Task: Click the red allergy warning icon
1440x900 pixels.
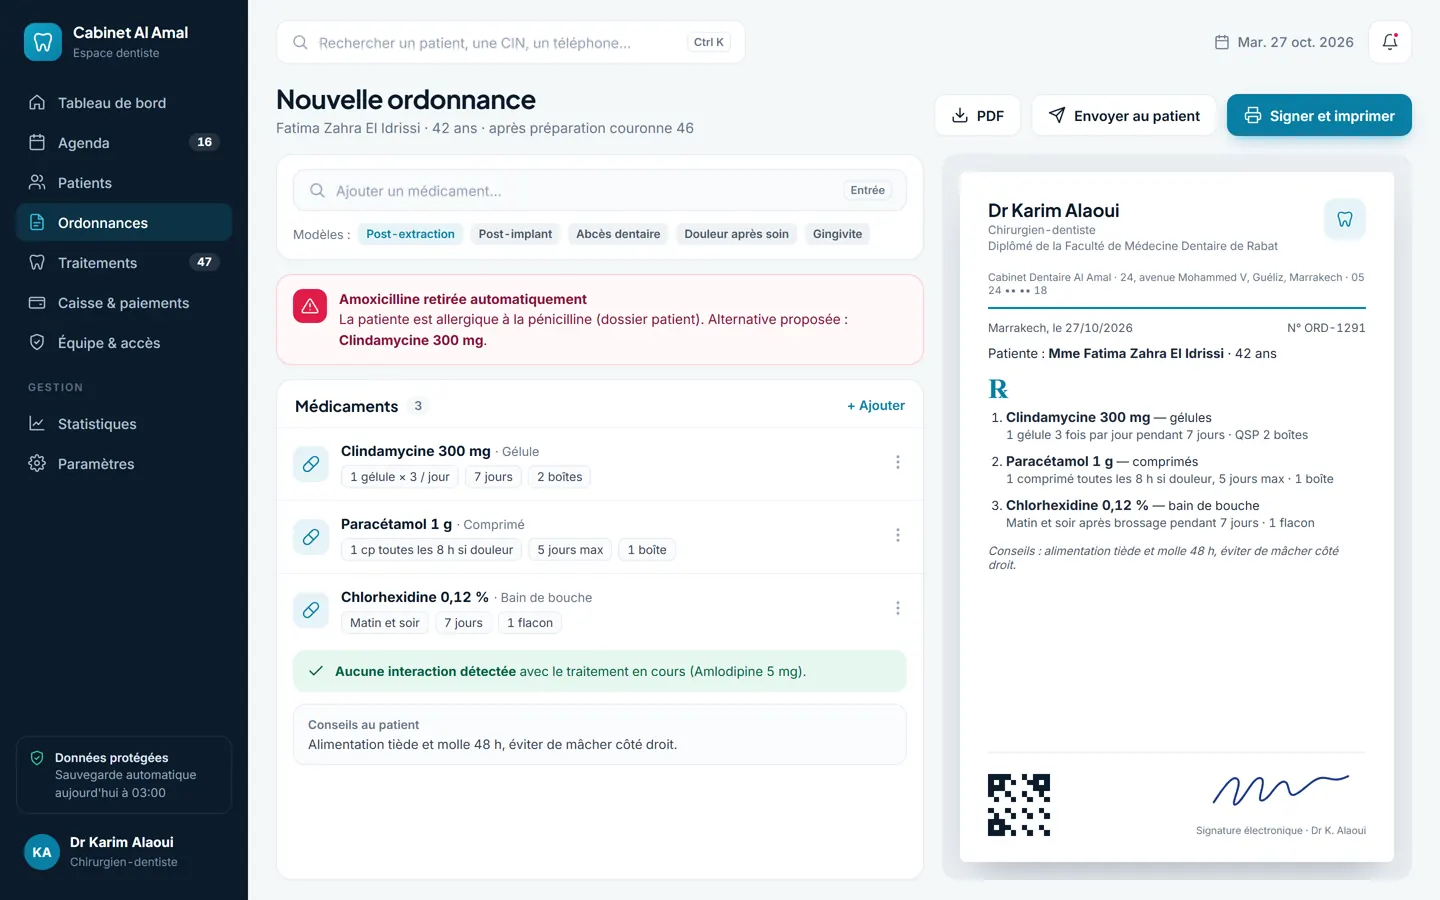Action: pyautogui.click(x=310, y=307)
